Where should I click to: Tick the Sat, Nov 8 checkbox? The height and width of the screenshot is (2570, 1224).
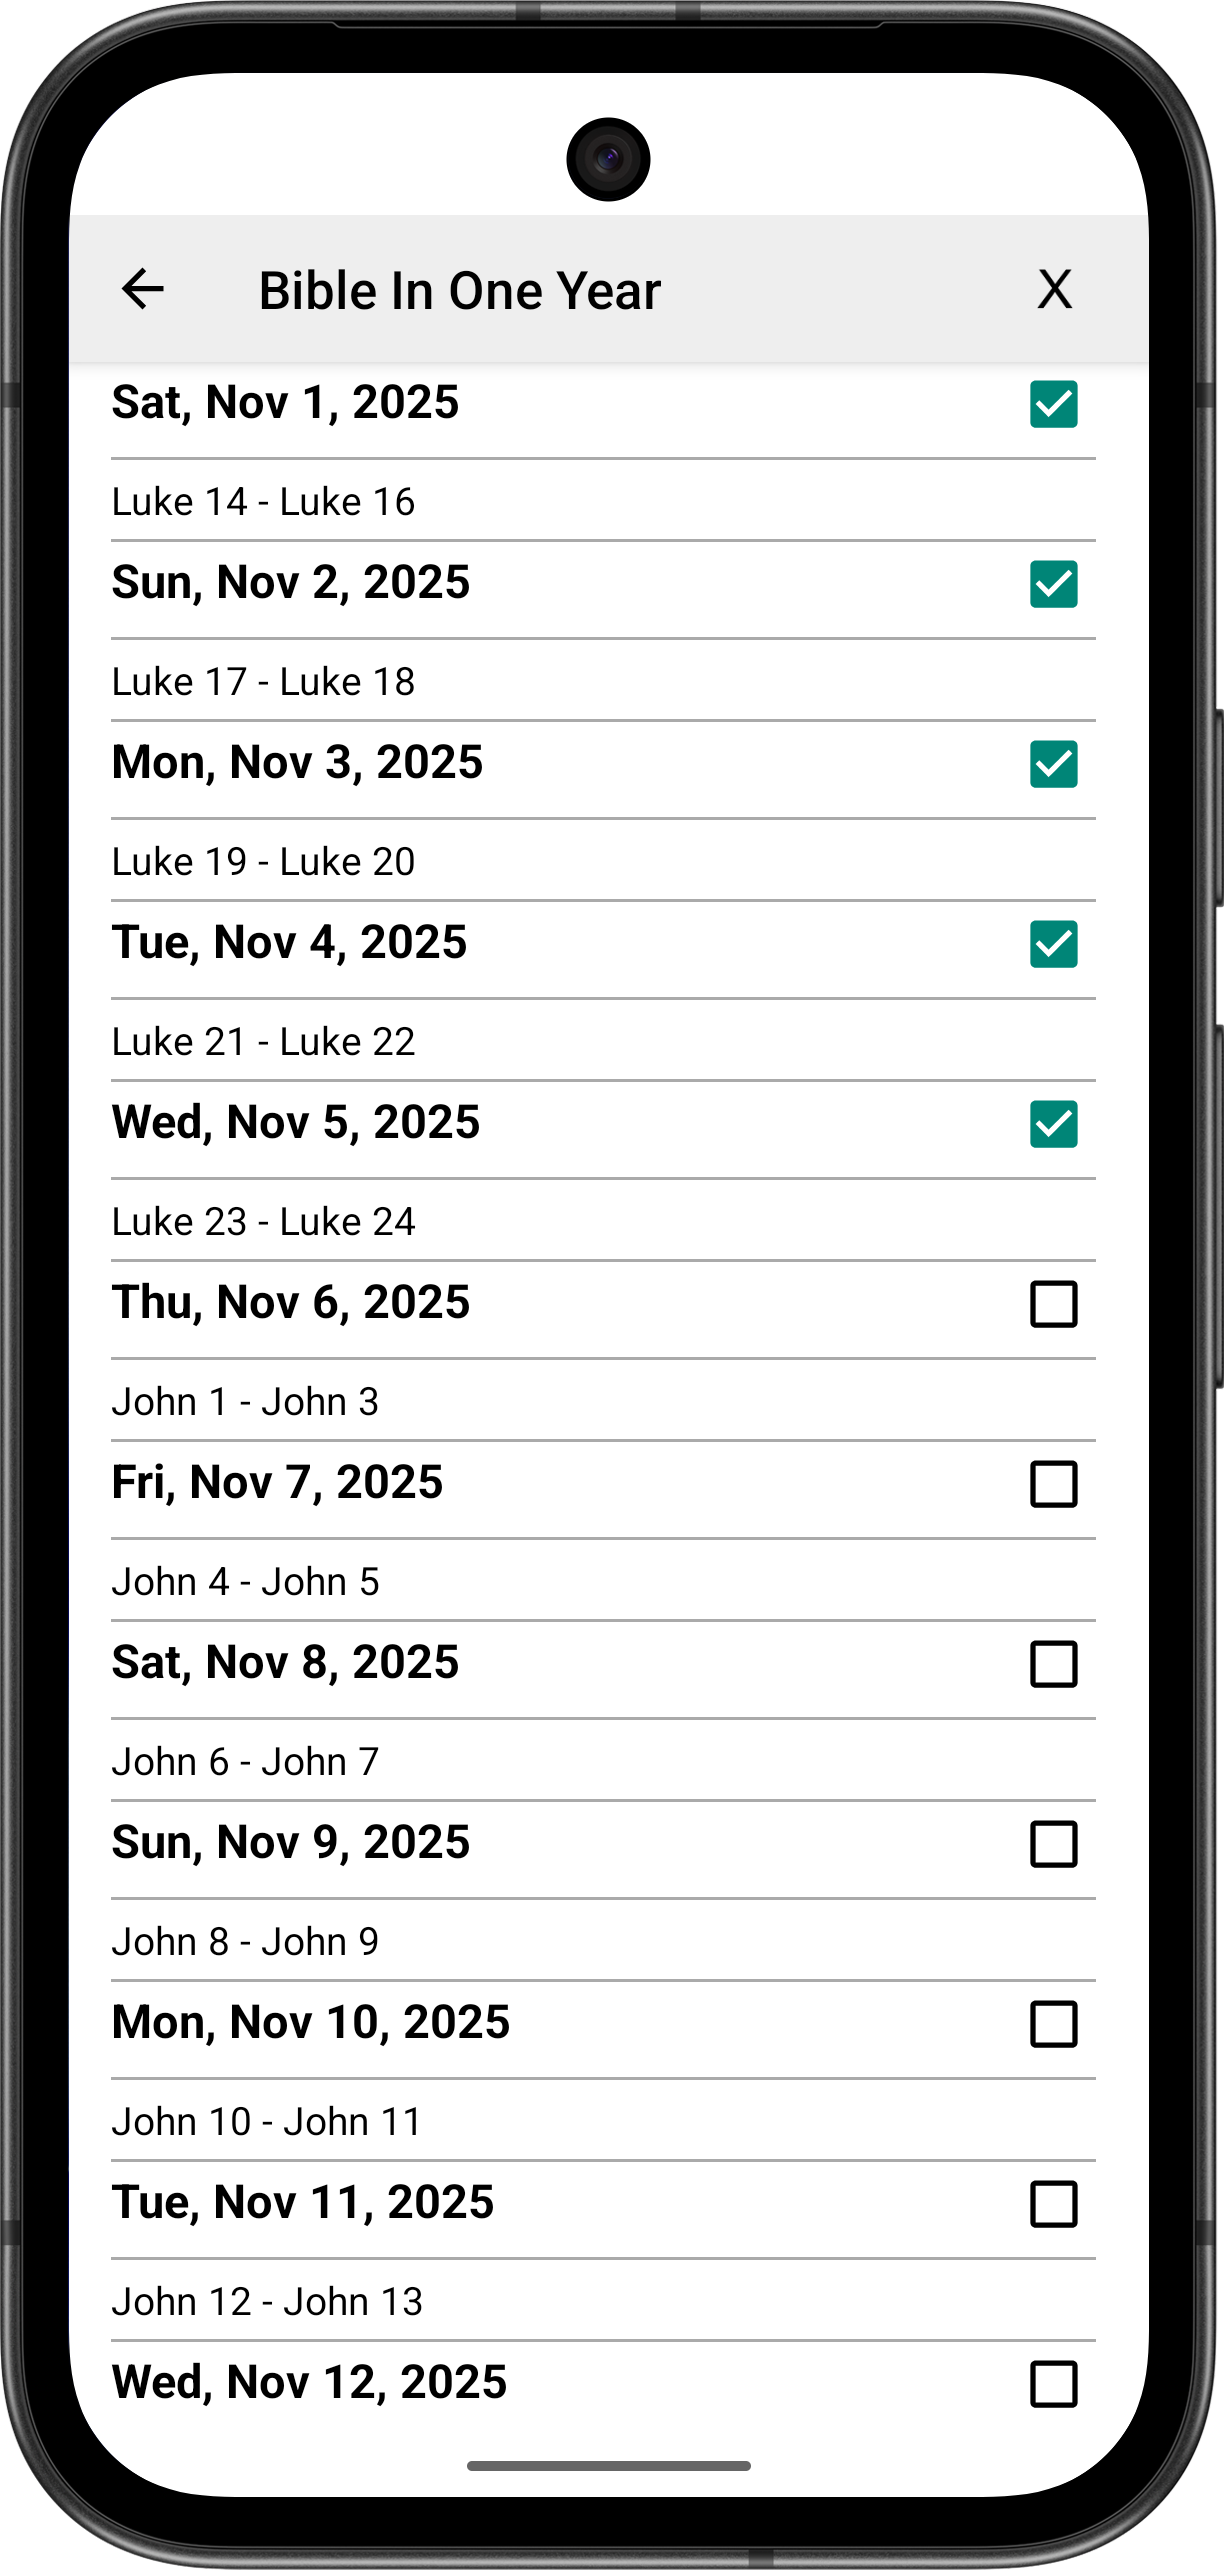tap(1053, 1664)
